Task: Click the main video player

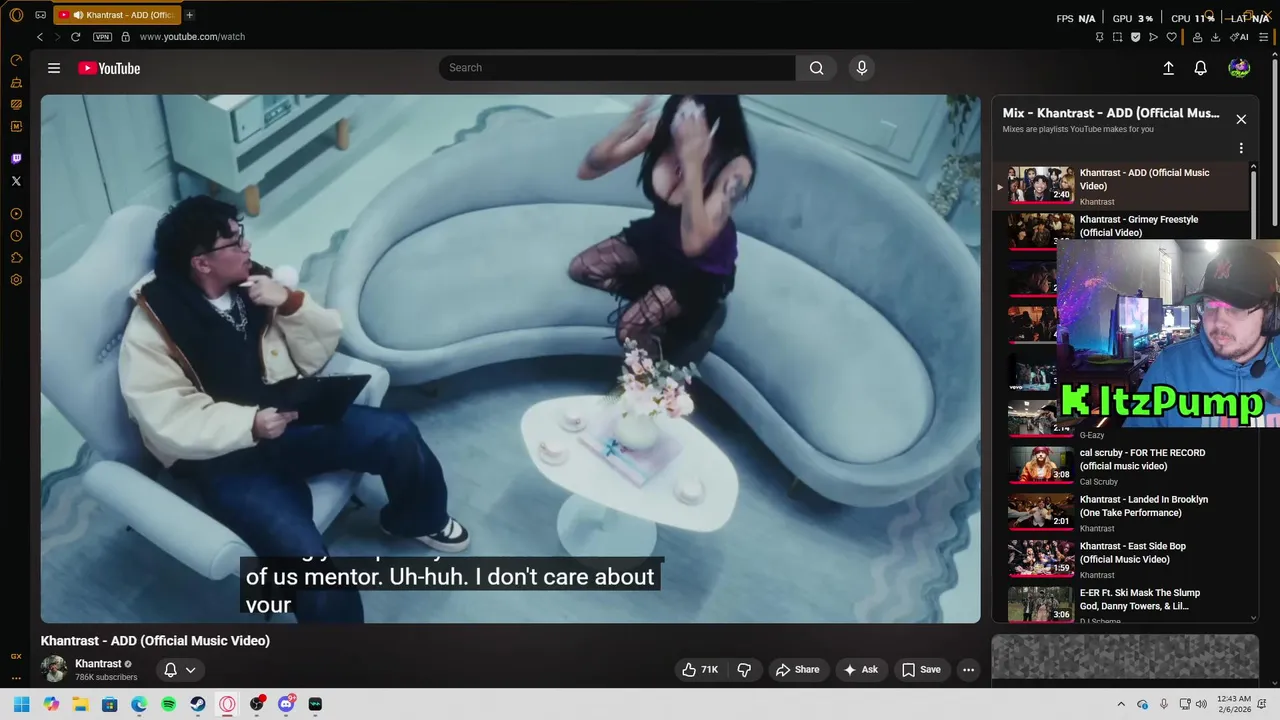Action: click(x=510, y=359)
